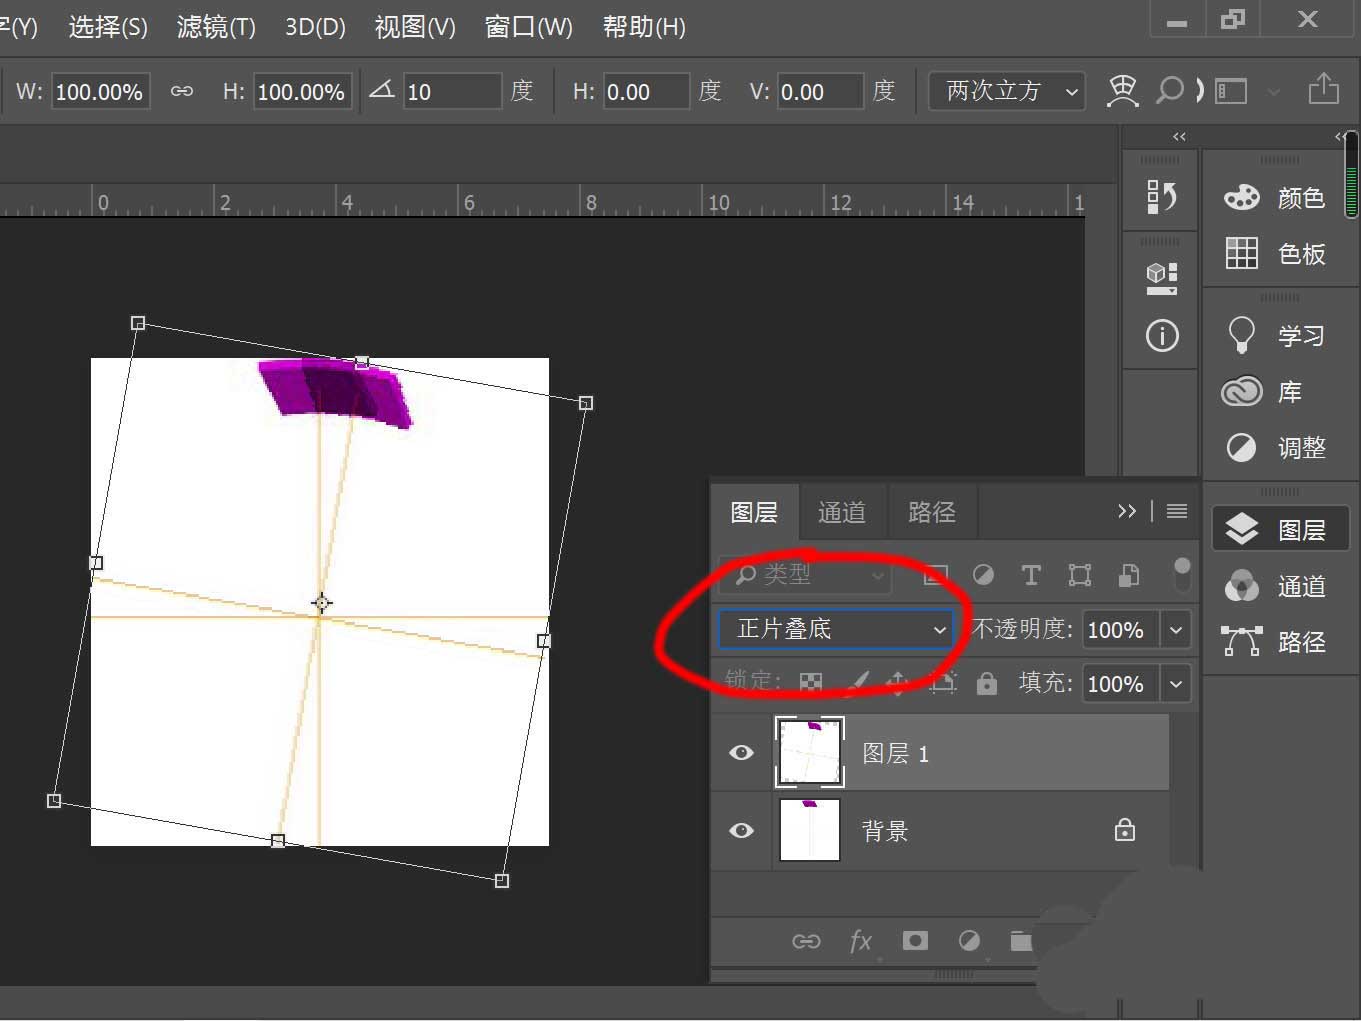The width and height of the screenshot is (1361, 1021).
Task: Open the 两次立方 interpolation dropdown
Action: (1005, 91)
